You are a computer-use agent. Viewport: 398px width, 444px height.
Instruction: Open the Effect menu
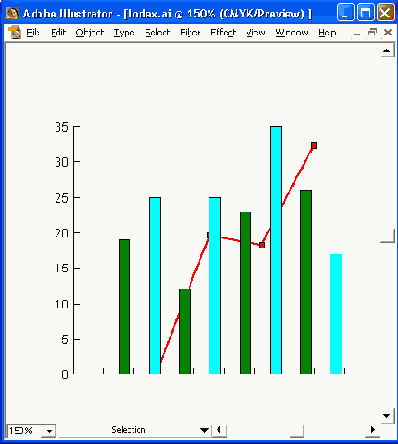coord(223,32)
